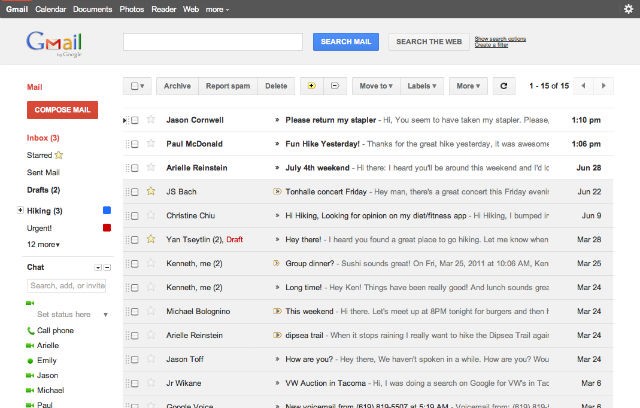Screen dimensions: 640x408
Task: Star the Paul McDonald email
Action: coord(151,143)
